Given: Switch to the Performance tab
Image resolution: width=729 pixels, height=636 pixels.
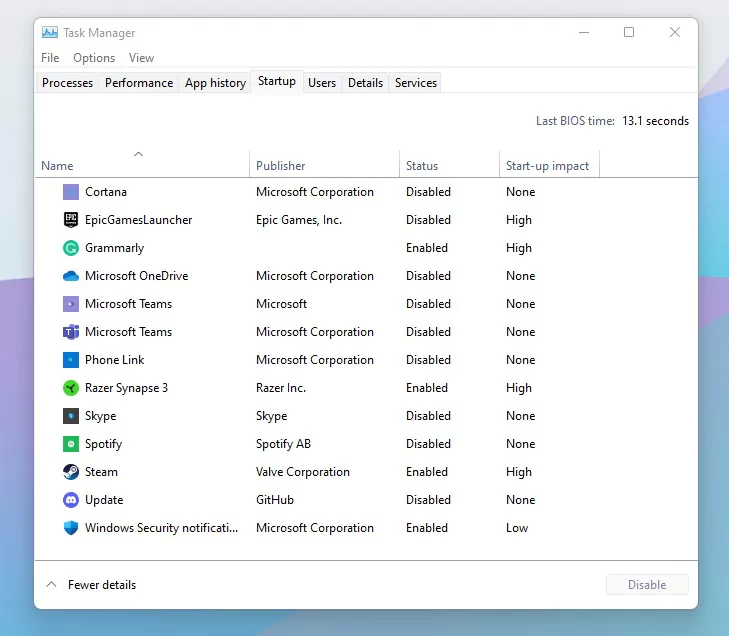Looking at the screenshot, I should click(139, 83).
